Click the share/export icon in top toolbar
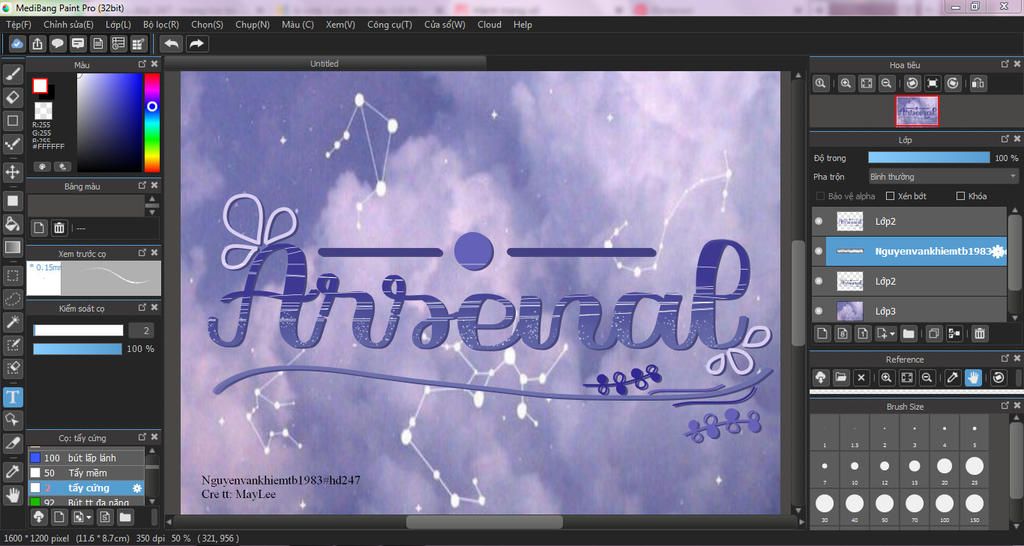This screenshot has width=1024, height=546. point(38,44)
